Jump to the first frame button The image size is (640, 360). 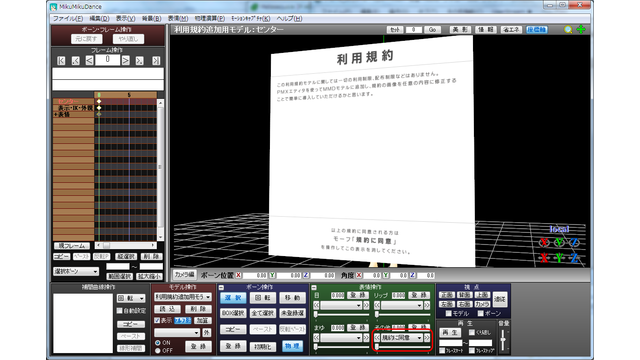click(61, 60)
